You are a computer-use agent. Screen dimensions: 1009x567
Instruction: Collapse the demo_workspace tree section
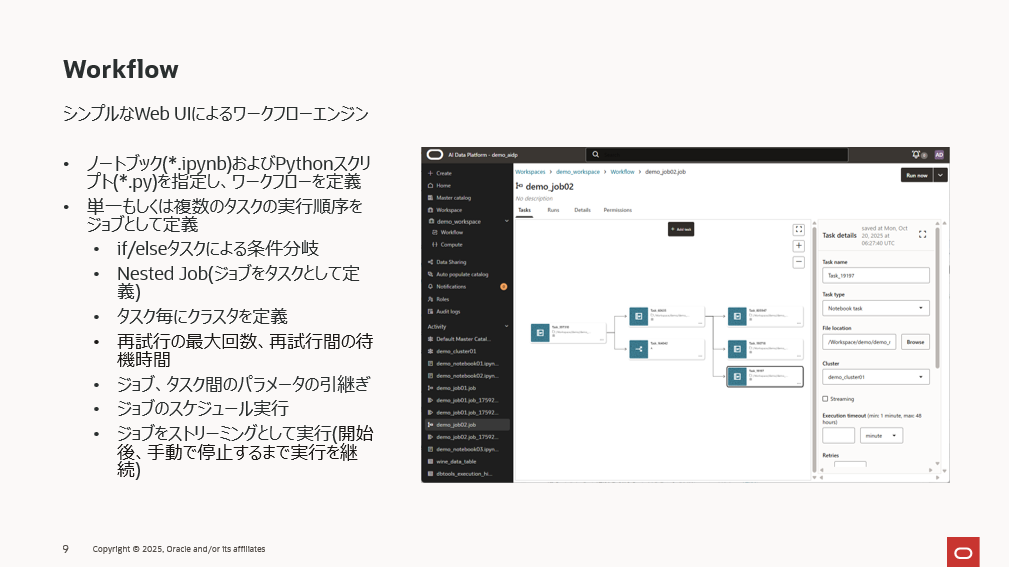point(506,221)
